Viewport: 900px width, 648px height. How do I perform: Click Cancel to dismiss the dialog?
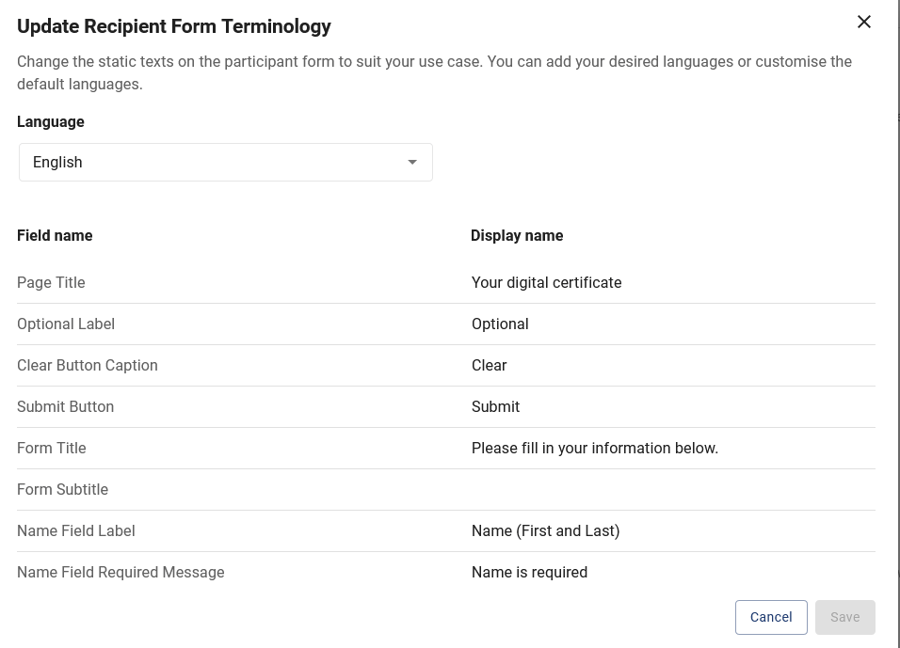pyautogui.click(x=771, y=617)
